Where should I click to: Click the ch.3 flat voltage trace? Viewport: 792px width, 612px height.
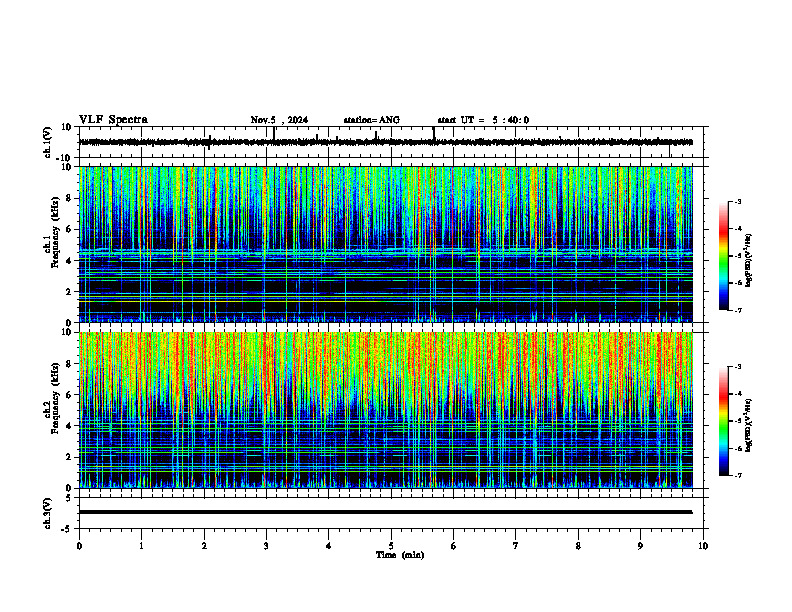click(385, 512)
